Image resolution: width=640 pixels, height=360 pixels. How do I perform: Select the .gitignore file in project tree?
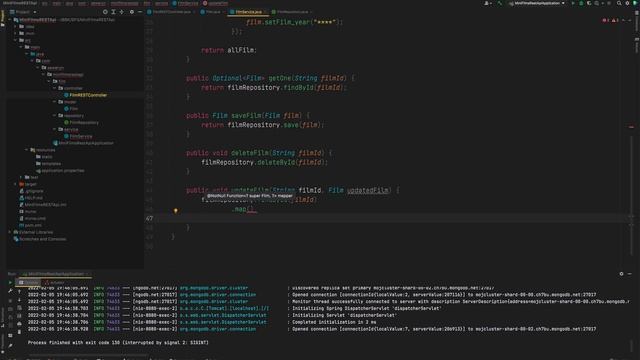pos(31,191)
